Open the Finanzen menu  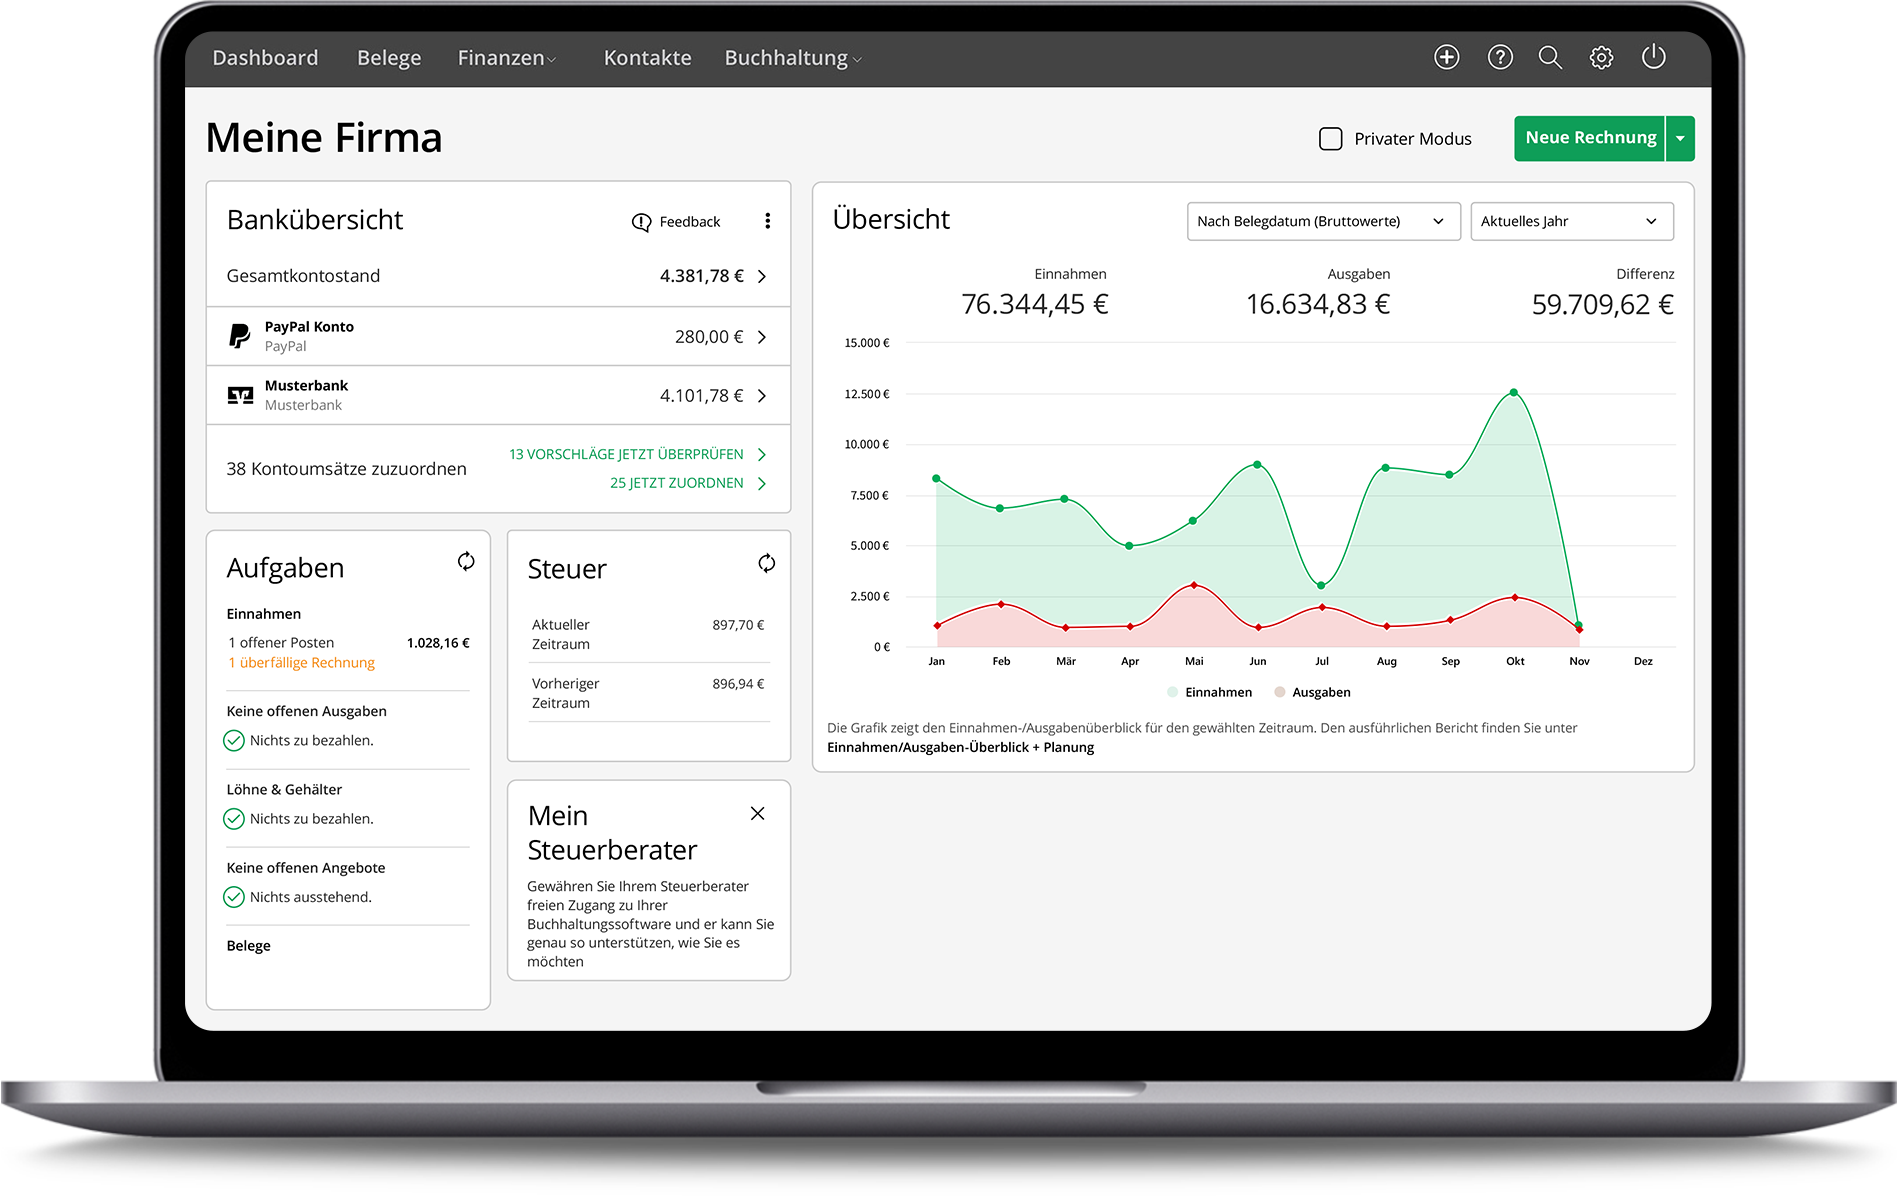click(x=506, y=58)
